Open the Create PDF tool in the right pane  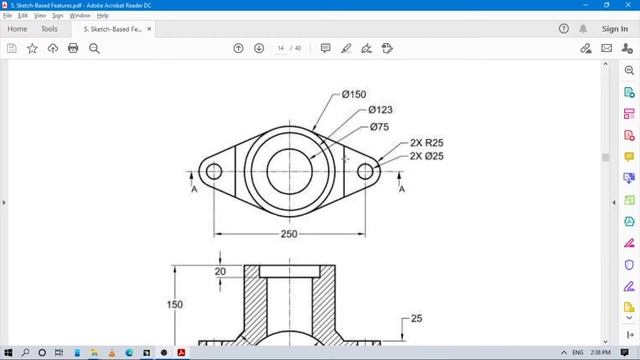pyautogui.click(x=629, y=135)
